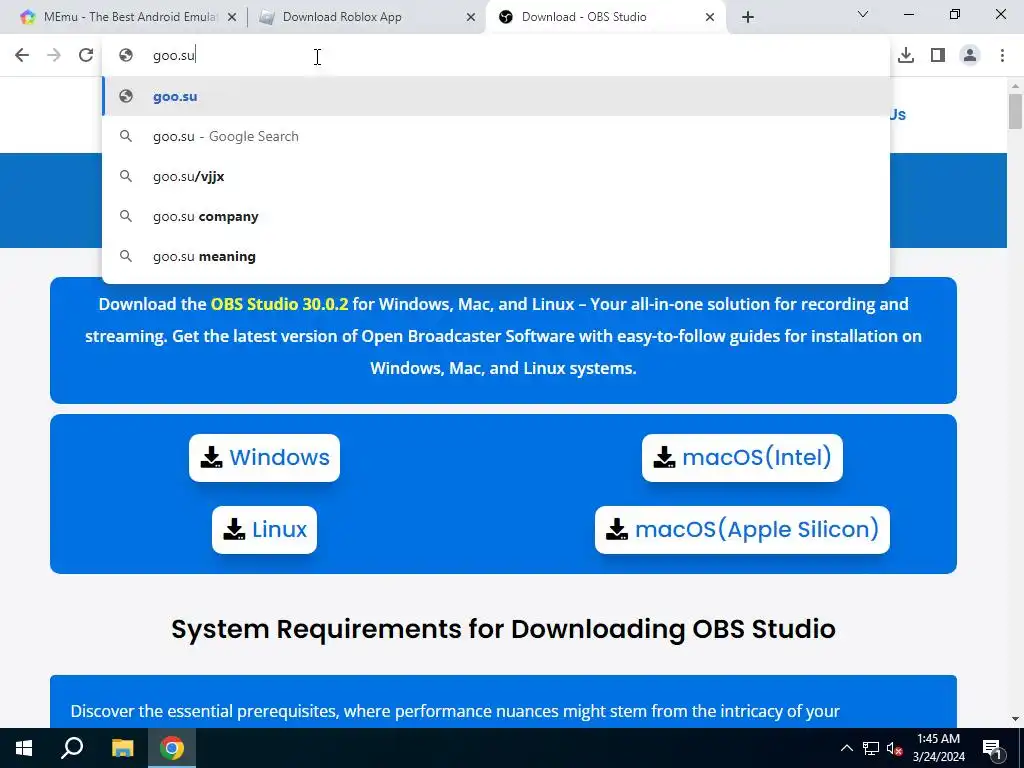Select the goo.su URL suggestion
The width and height of the screenshot is (1024, 768).
point(496,97)
